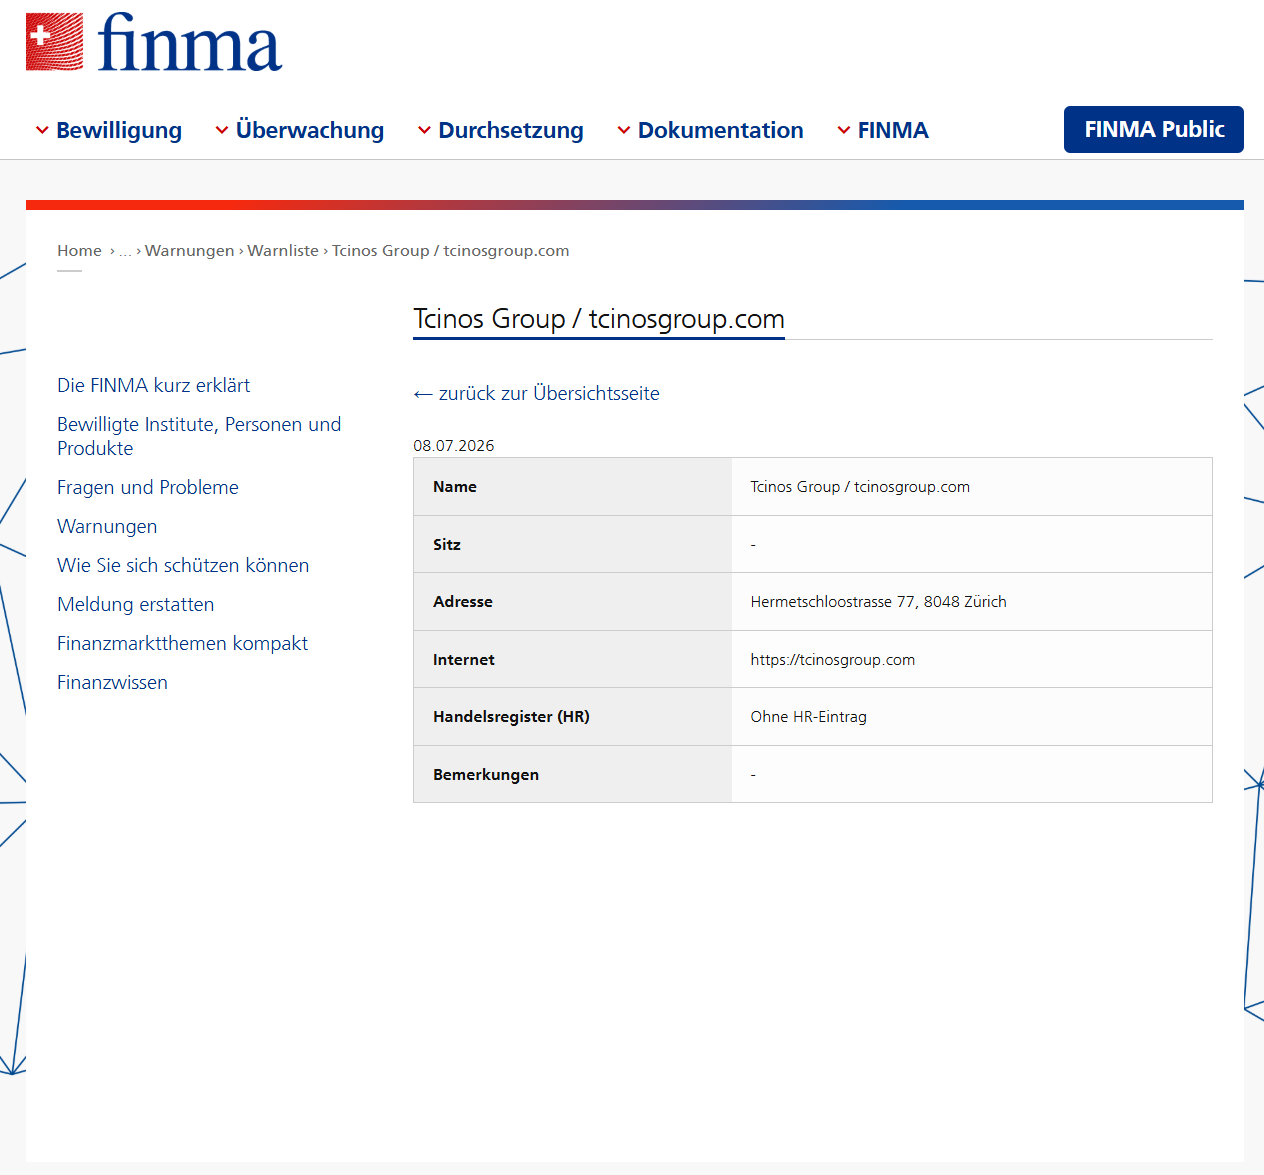This screenshot has width=1264, height=1175.
Task: Click the Name row label
Action: (455, 487)
